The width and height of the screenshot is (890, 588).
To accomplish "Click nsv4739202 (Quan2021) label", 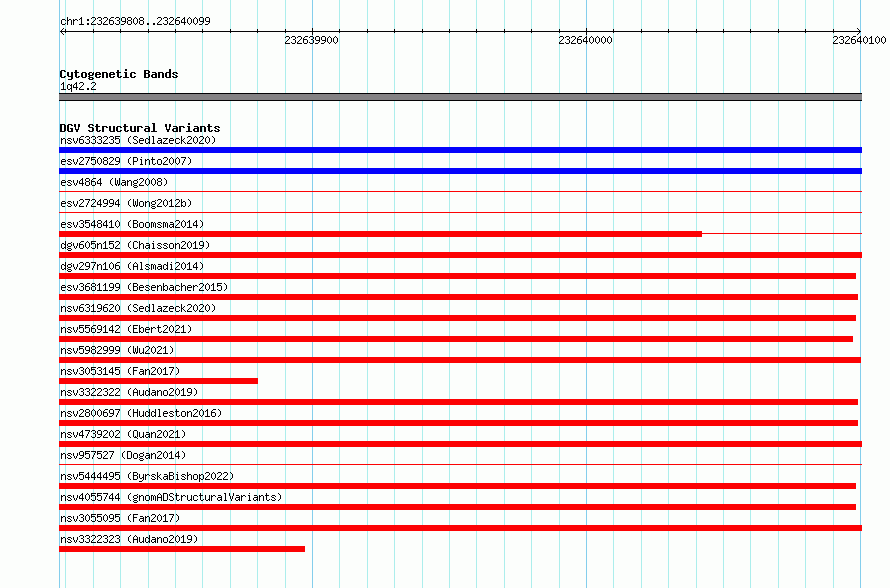I will [123, 434].
